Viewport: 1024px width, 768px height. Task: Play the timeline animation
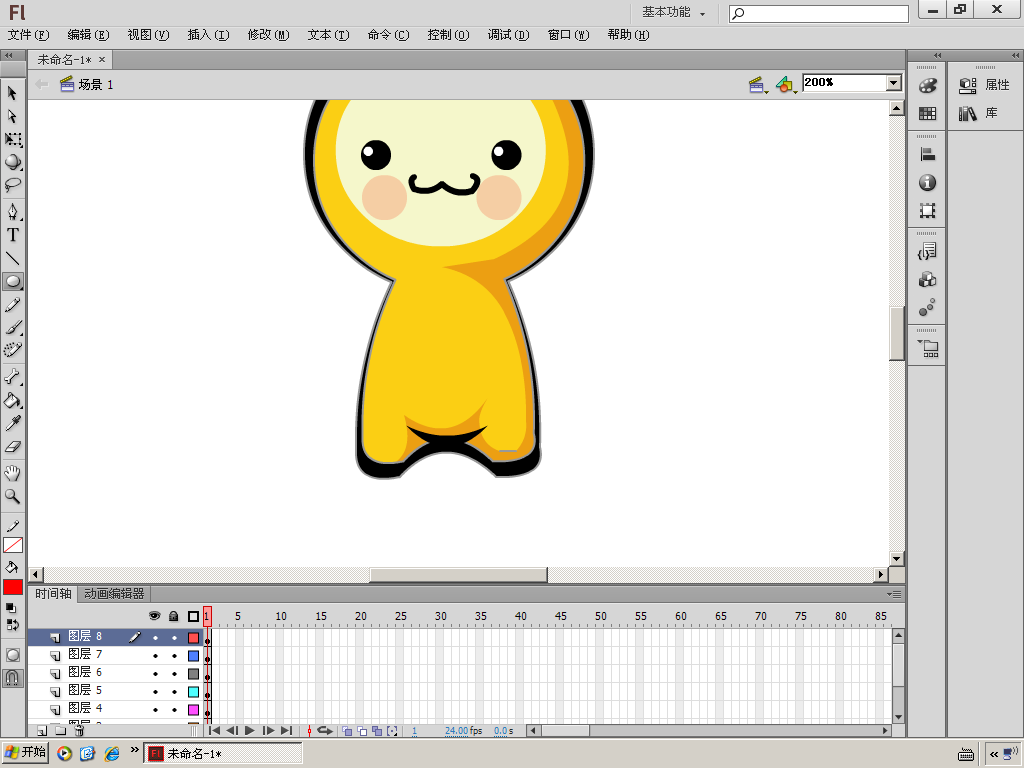pyautogui.click(x=249, y=731)
